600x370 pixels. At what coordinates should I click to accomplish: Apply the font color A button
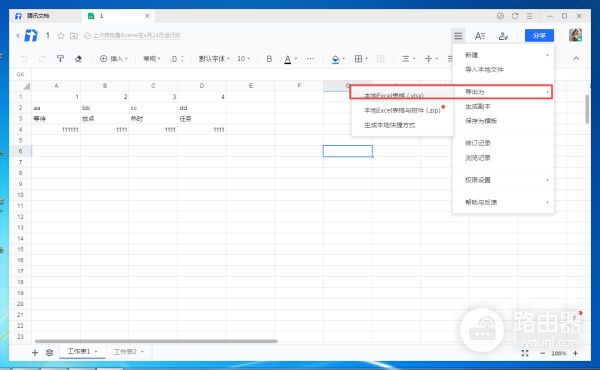pos(287,59)
